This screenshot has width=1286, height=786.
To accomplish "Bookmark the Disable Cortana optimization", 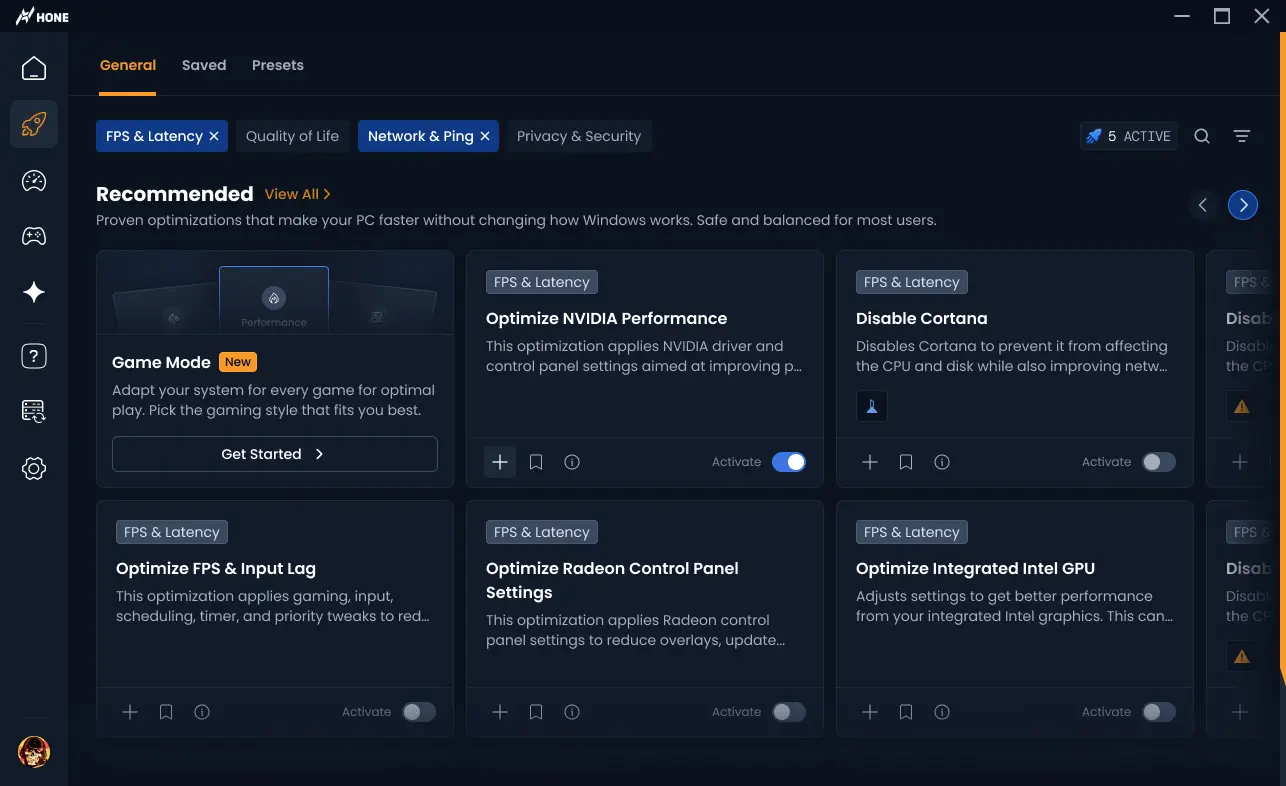I will pyautogui.click(x=906, y=462).
